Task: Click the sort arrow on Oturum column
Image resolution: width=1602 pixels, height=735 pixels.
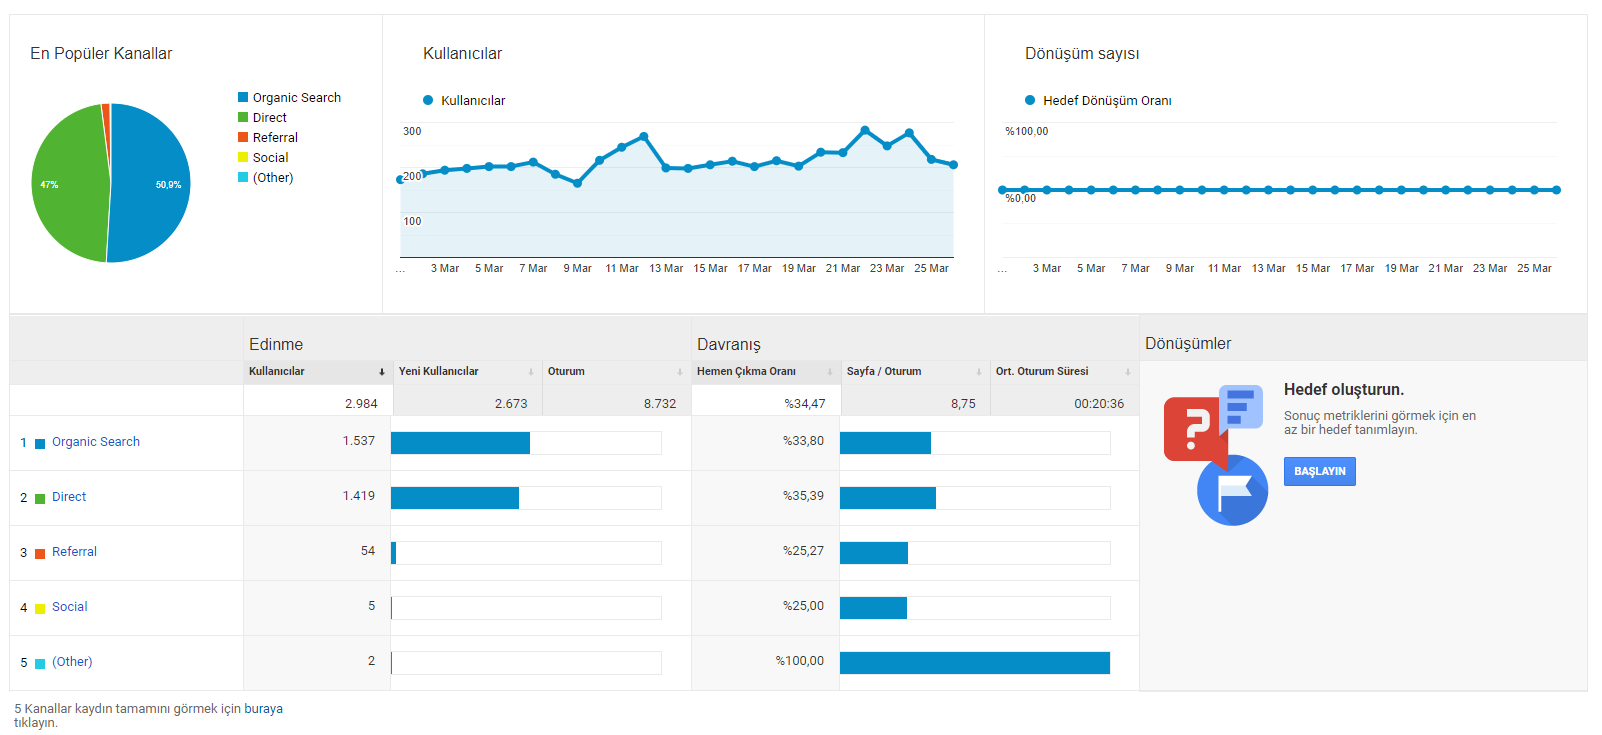Action: point(680,372)
